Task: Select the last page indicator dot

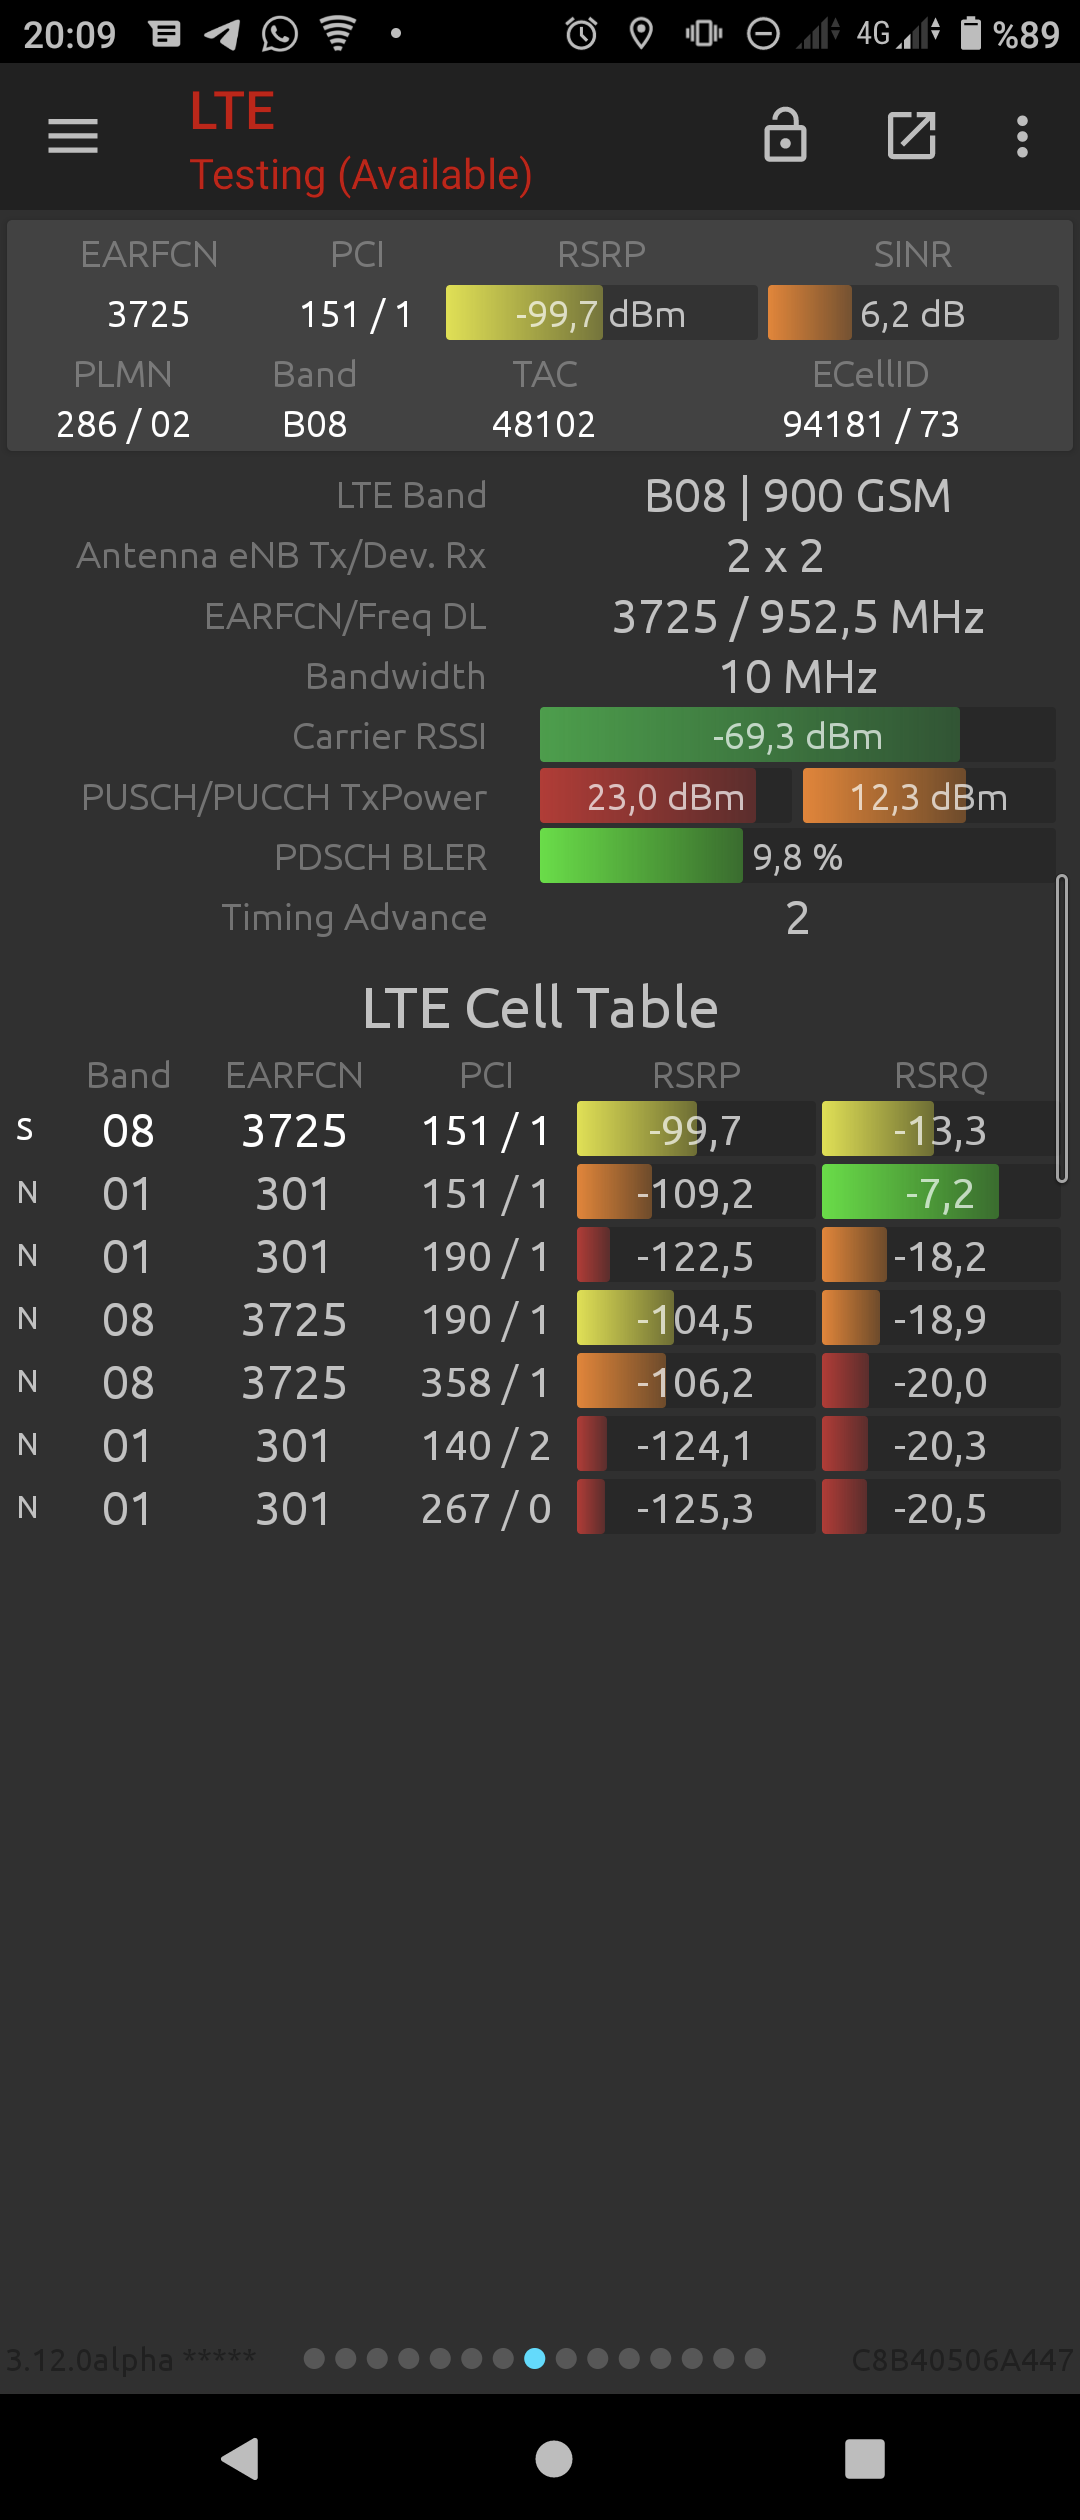Action: coord(756,2359)
